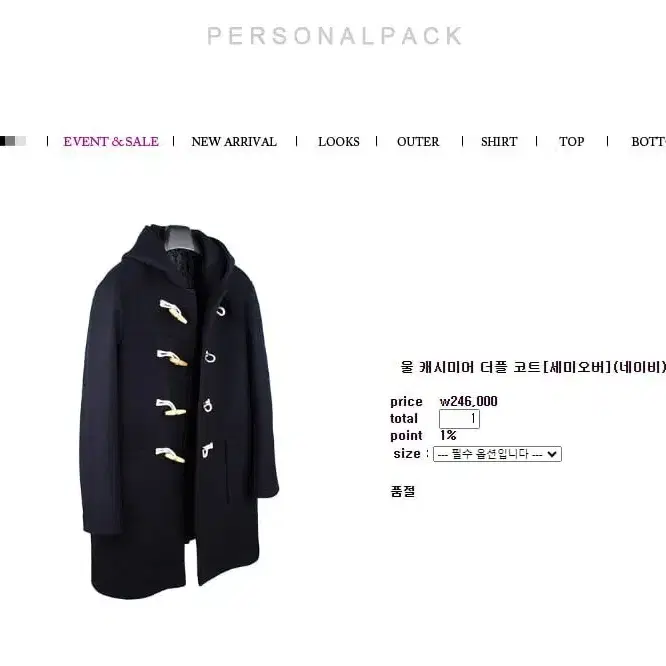Screen dimensions: 666x666
Task: Go to the LOOKS section
Action: click(x=339, y=141)
